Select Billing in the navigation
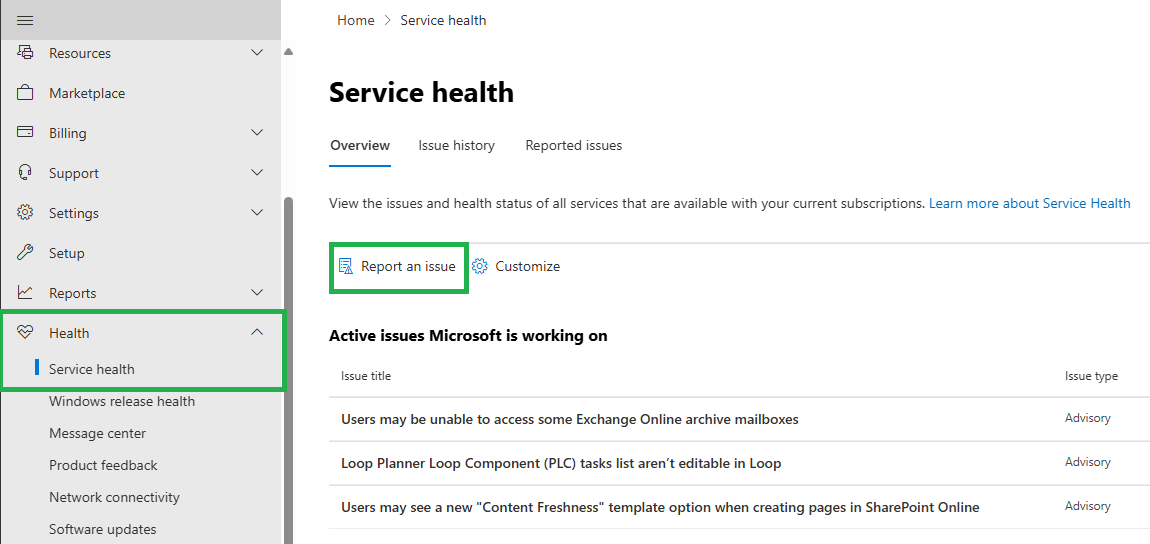 (67, 133)
